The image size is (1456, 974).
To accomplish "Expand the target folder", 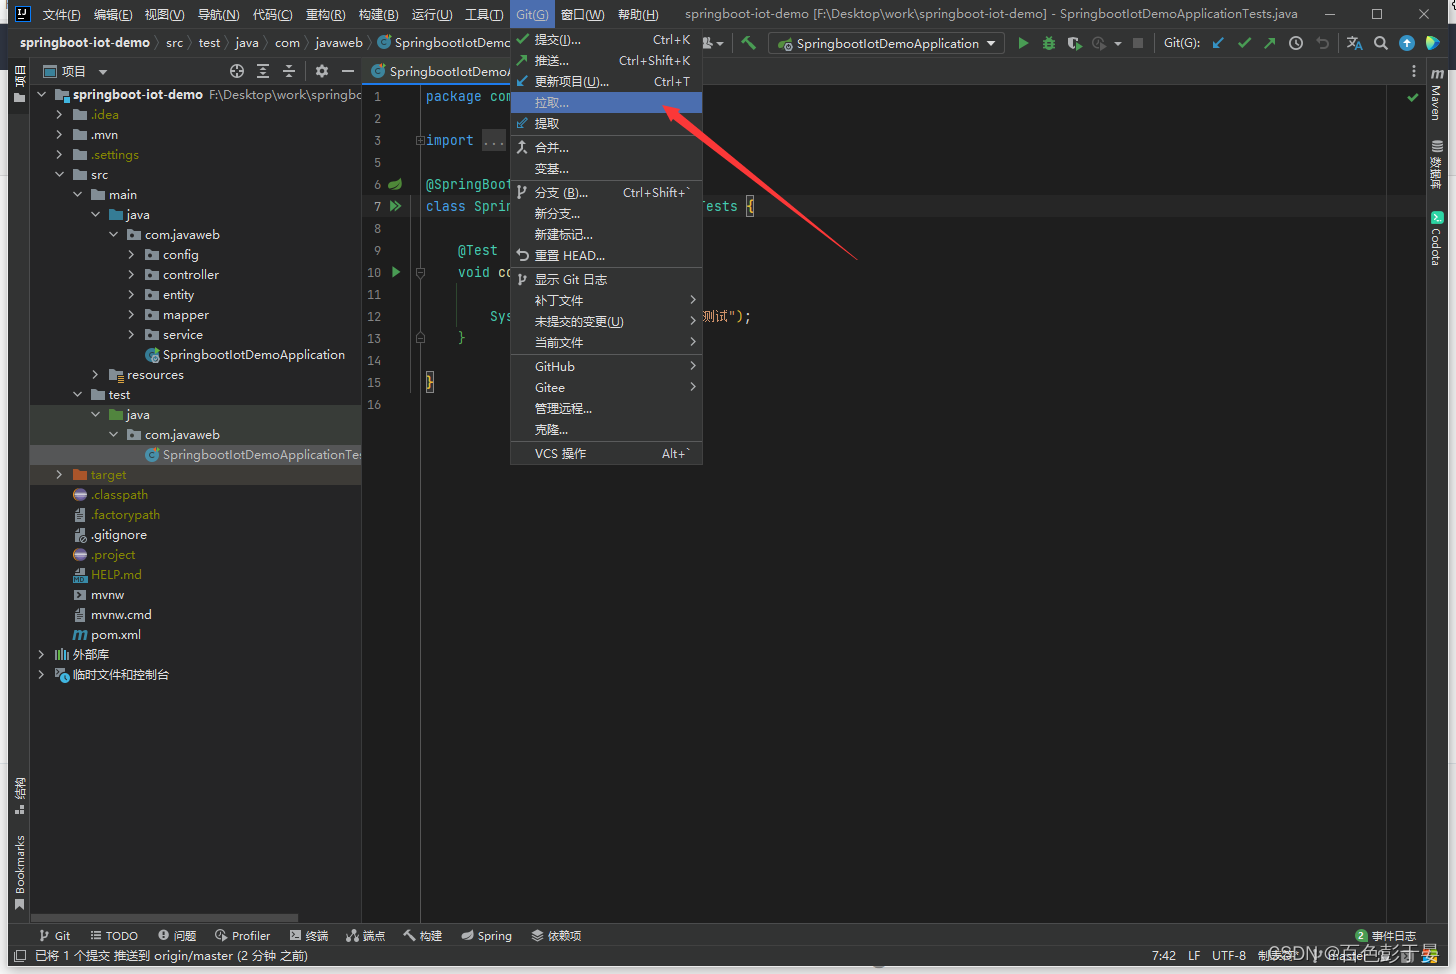I will point(59,474).
